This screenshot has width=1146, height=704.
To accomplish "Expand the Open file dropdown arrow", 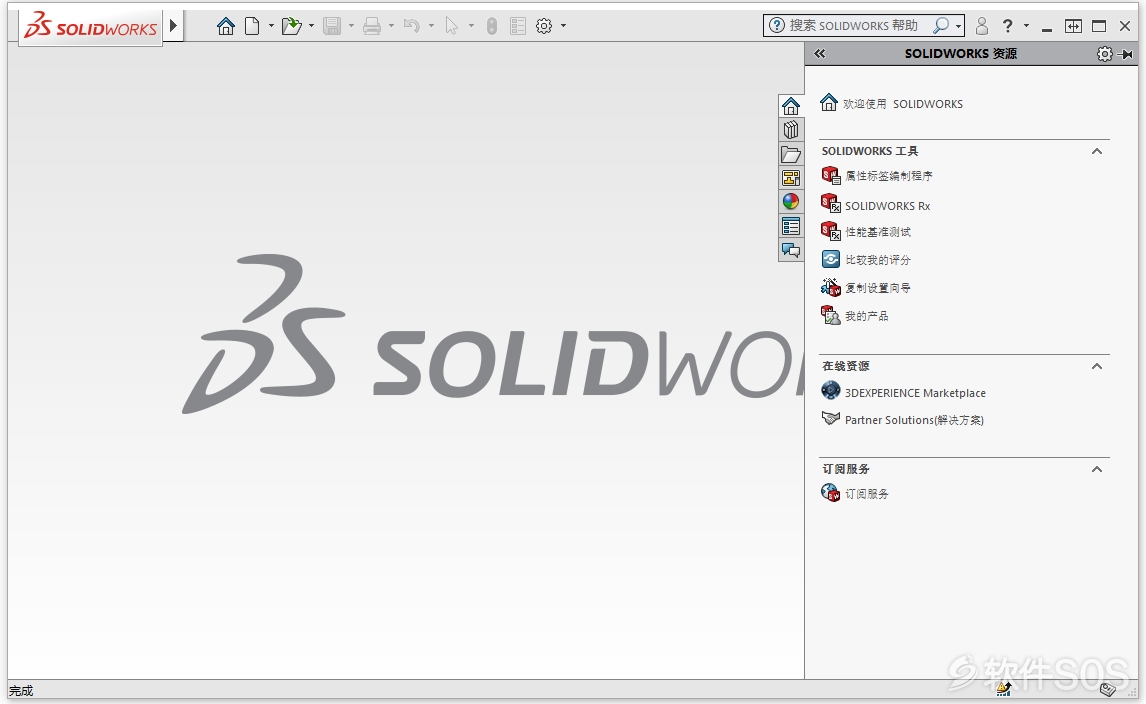I will pos(311,26).
